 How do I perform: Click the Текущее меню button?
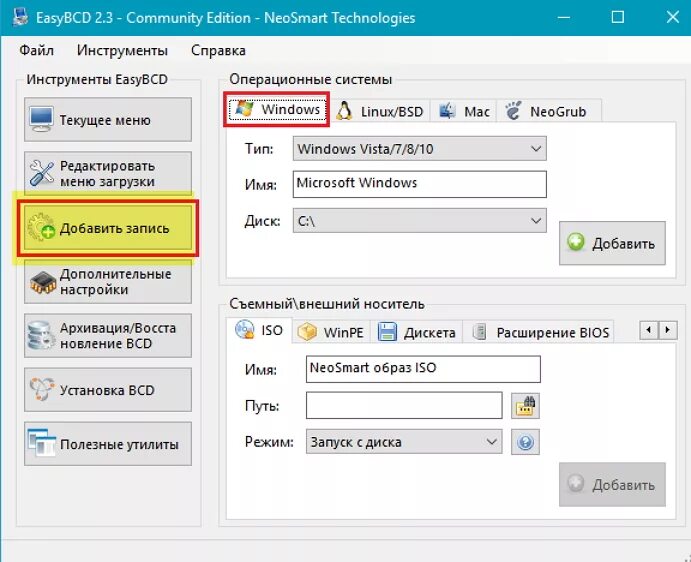coord(108,119)
